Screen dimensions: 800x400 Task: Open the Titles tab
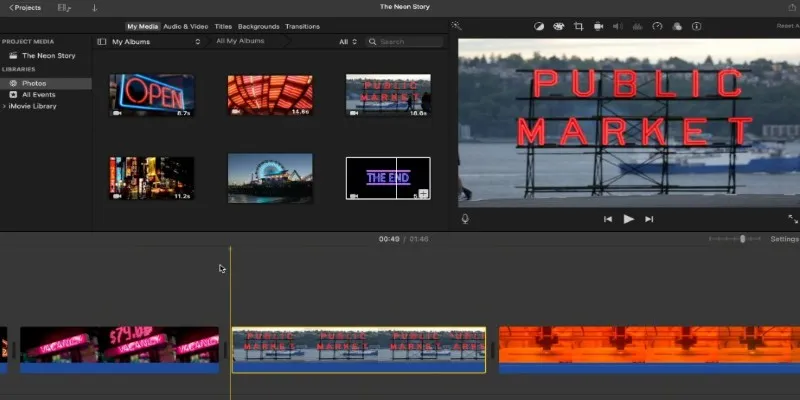click(x=223, y=27)
